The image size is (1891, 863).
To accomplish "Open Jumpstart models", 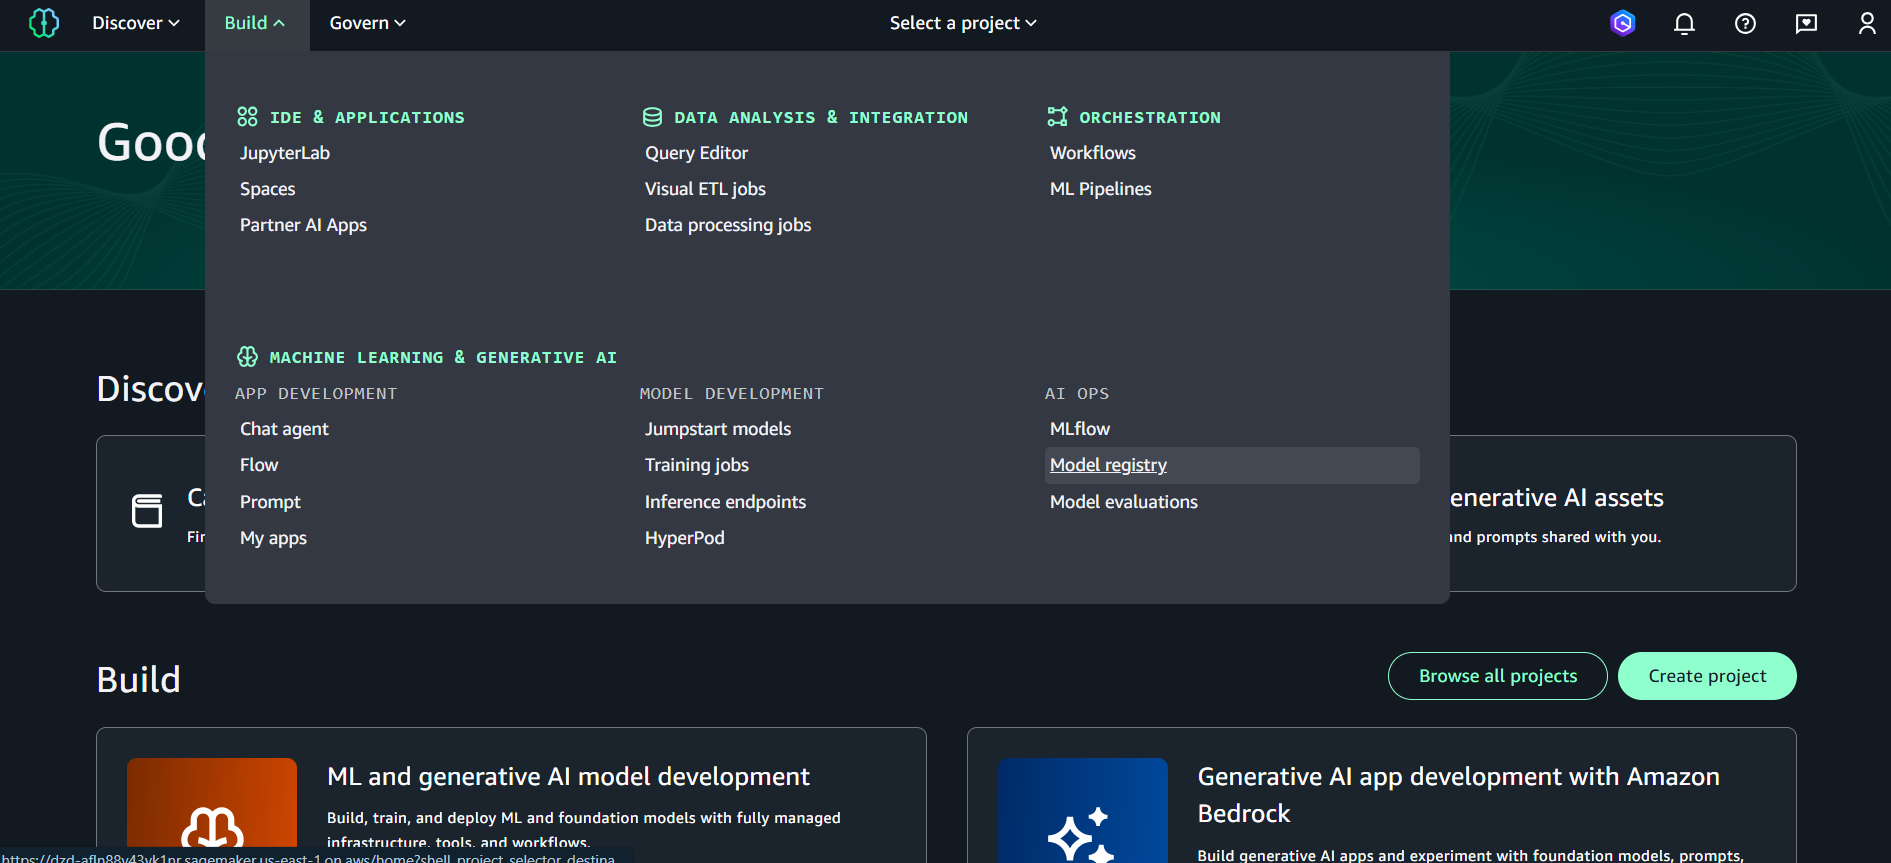I will [718, 429].
